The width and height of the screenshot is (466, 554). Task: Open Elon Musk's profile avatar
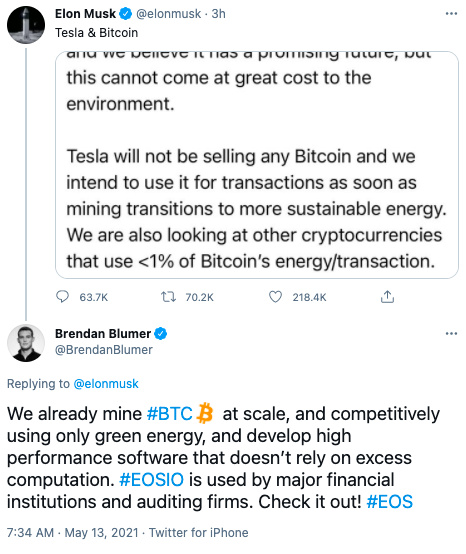26,25
